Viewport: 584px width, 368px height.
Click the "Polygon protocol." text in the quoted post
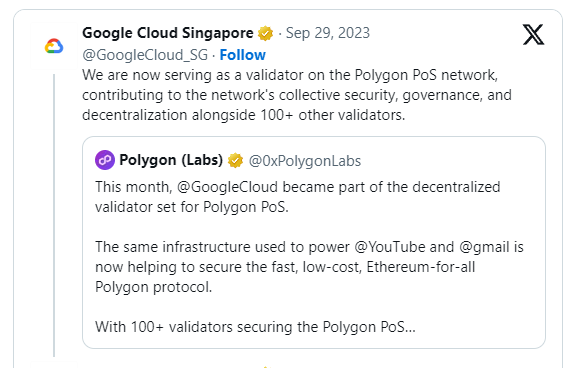coord(153,287)
